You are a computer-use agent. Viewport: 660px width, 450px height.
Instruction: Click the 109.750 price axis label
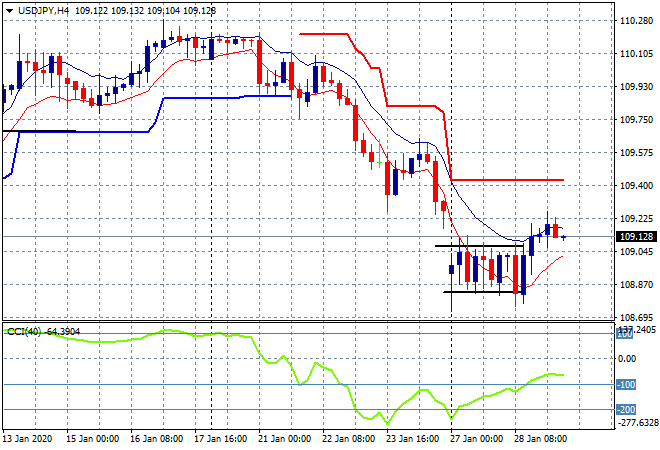[x=636, y=120]
